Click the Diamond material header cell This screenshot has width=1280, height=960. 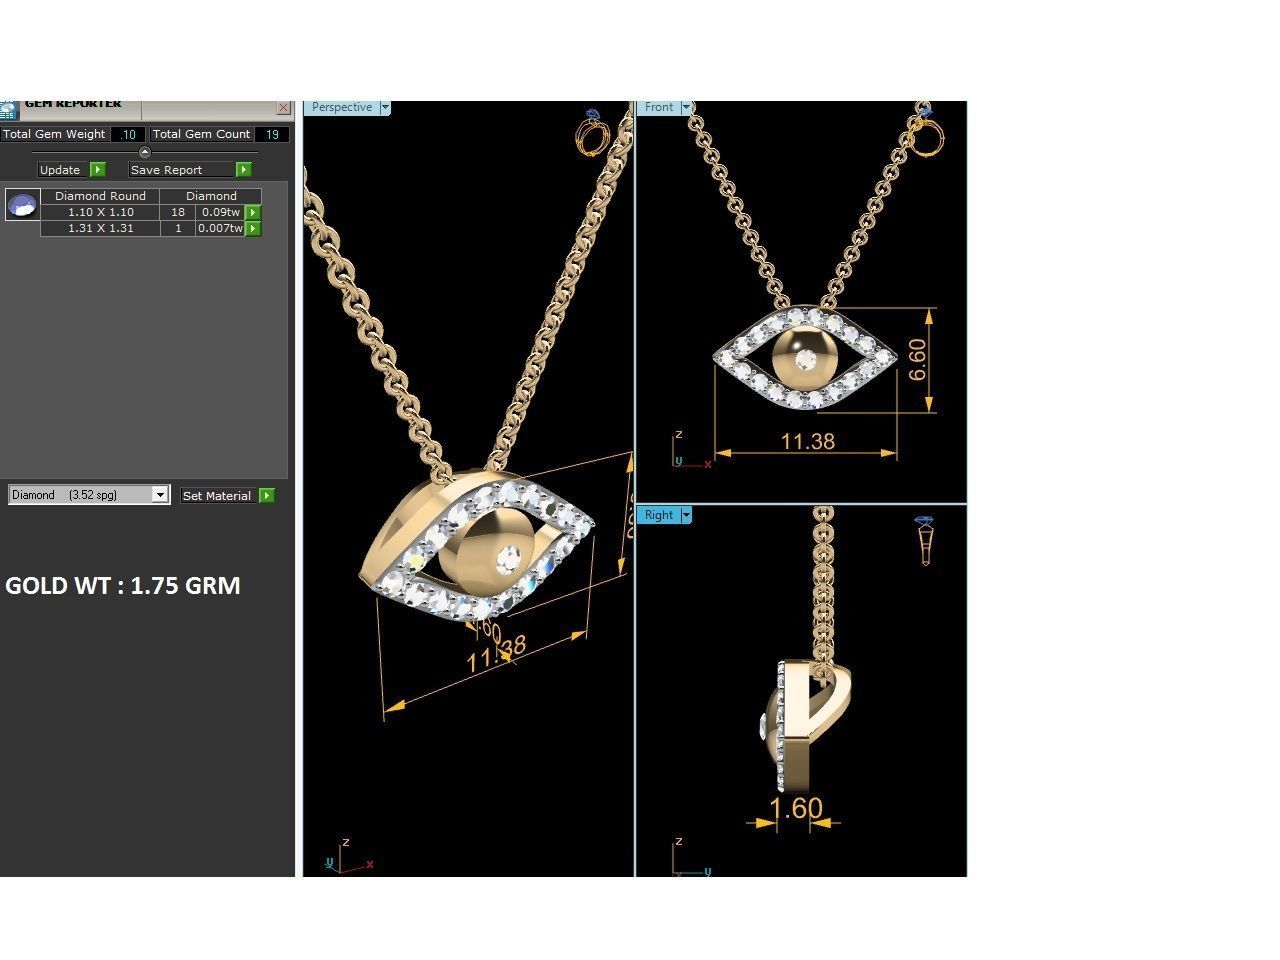click(x=211, y=196)
